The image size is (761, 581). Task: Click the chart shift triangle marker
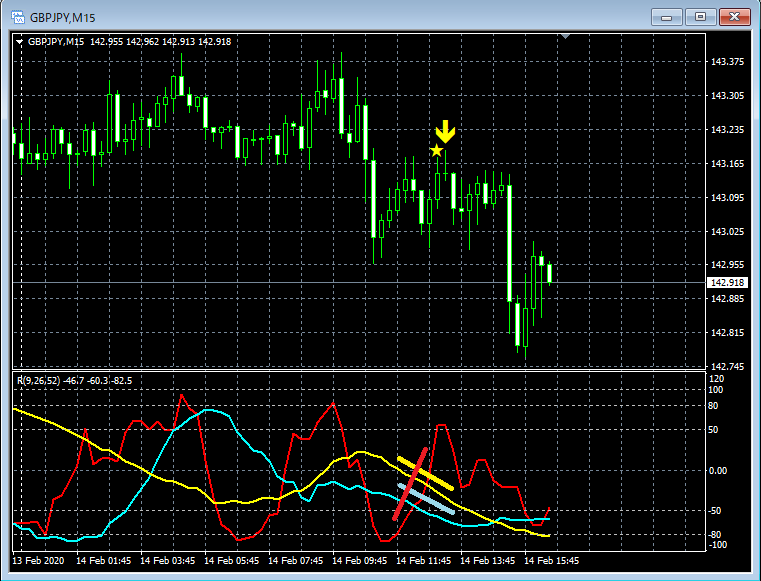[x=565, y=36]
